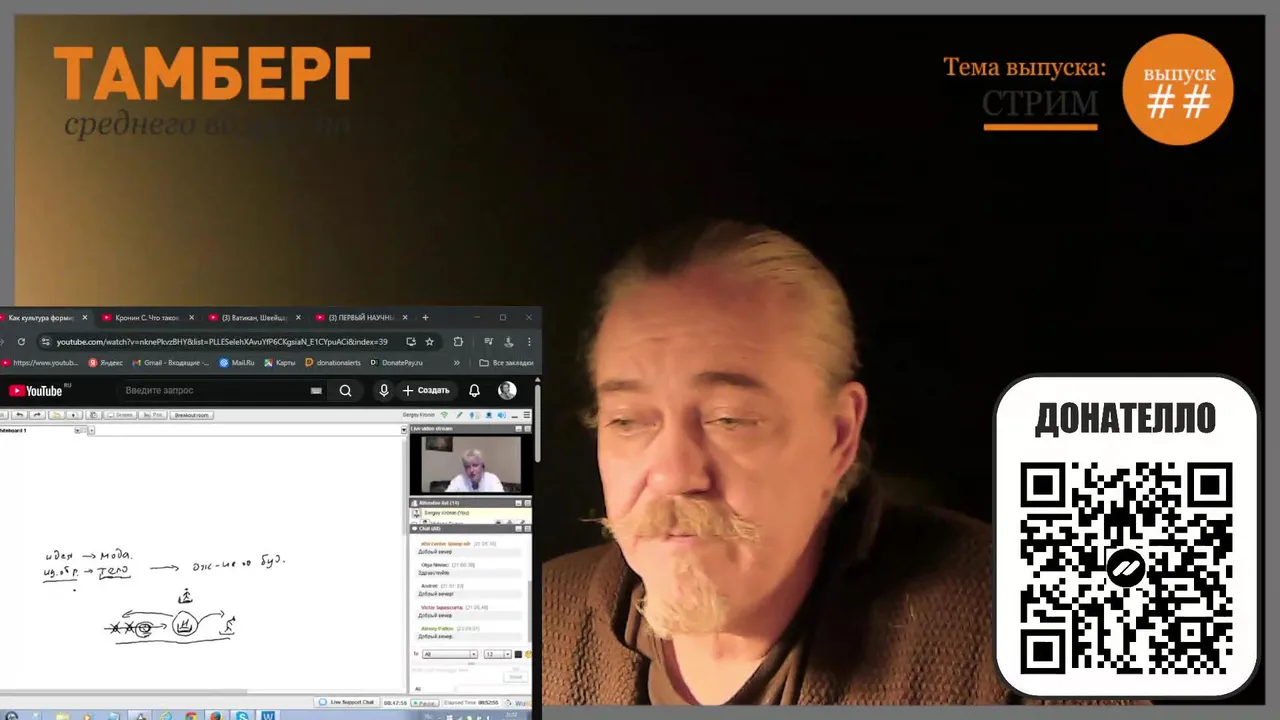The image size is (1280, 720).
Task: Open the Mail.Ru bookmark
Action: pyautogui.click(x=237, y=363)
